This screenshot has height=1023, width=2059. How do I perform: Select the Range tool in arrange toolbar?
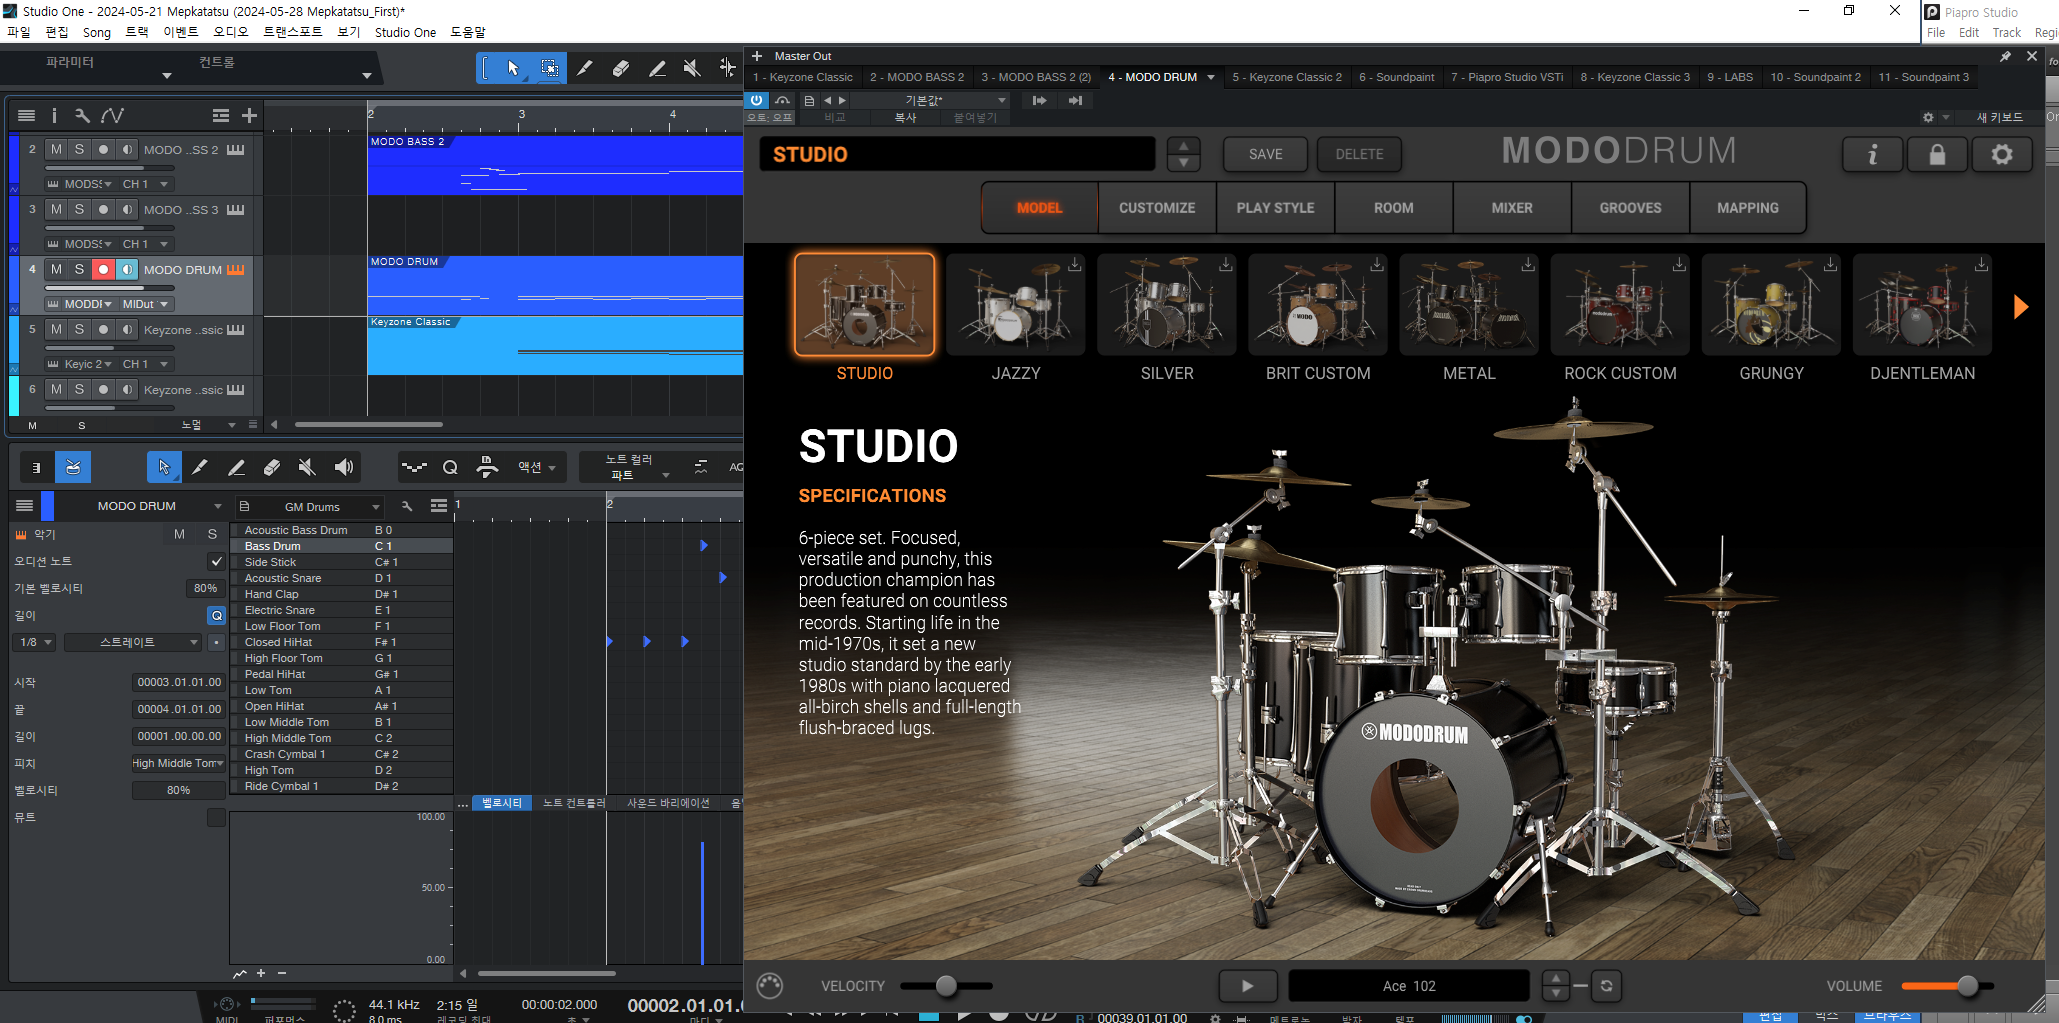(x=549, y=68)
